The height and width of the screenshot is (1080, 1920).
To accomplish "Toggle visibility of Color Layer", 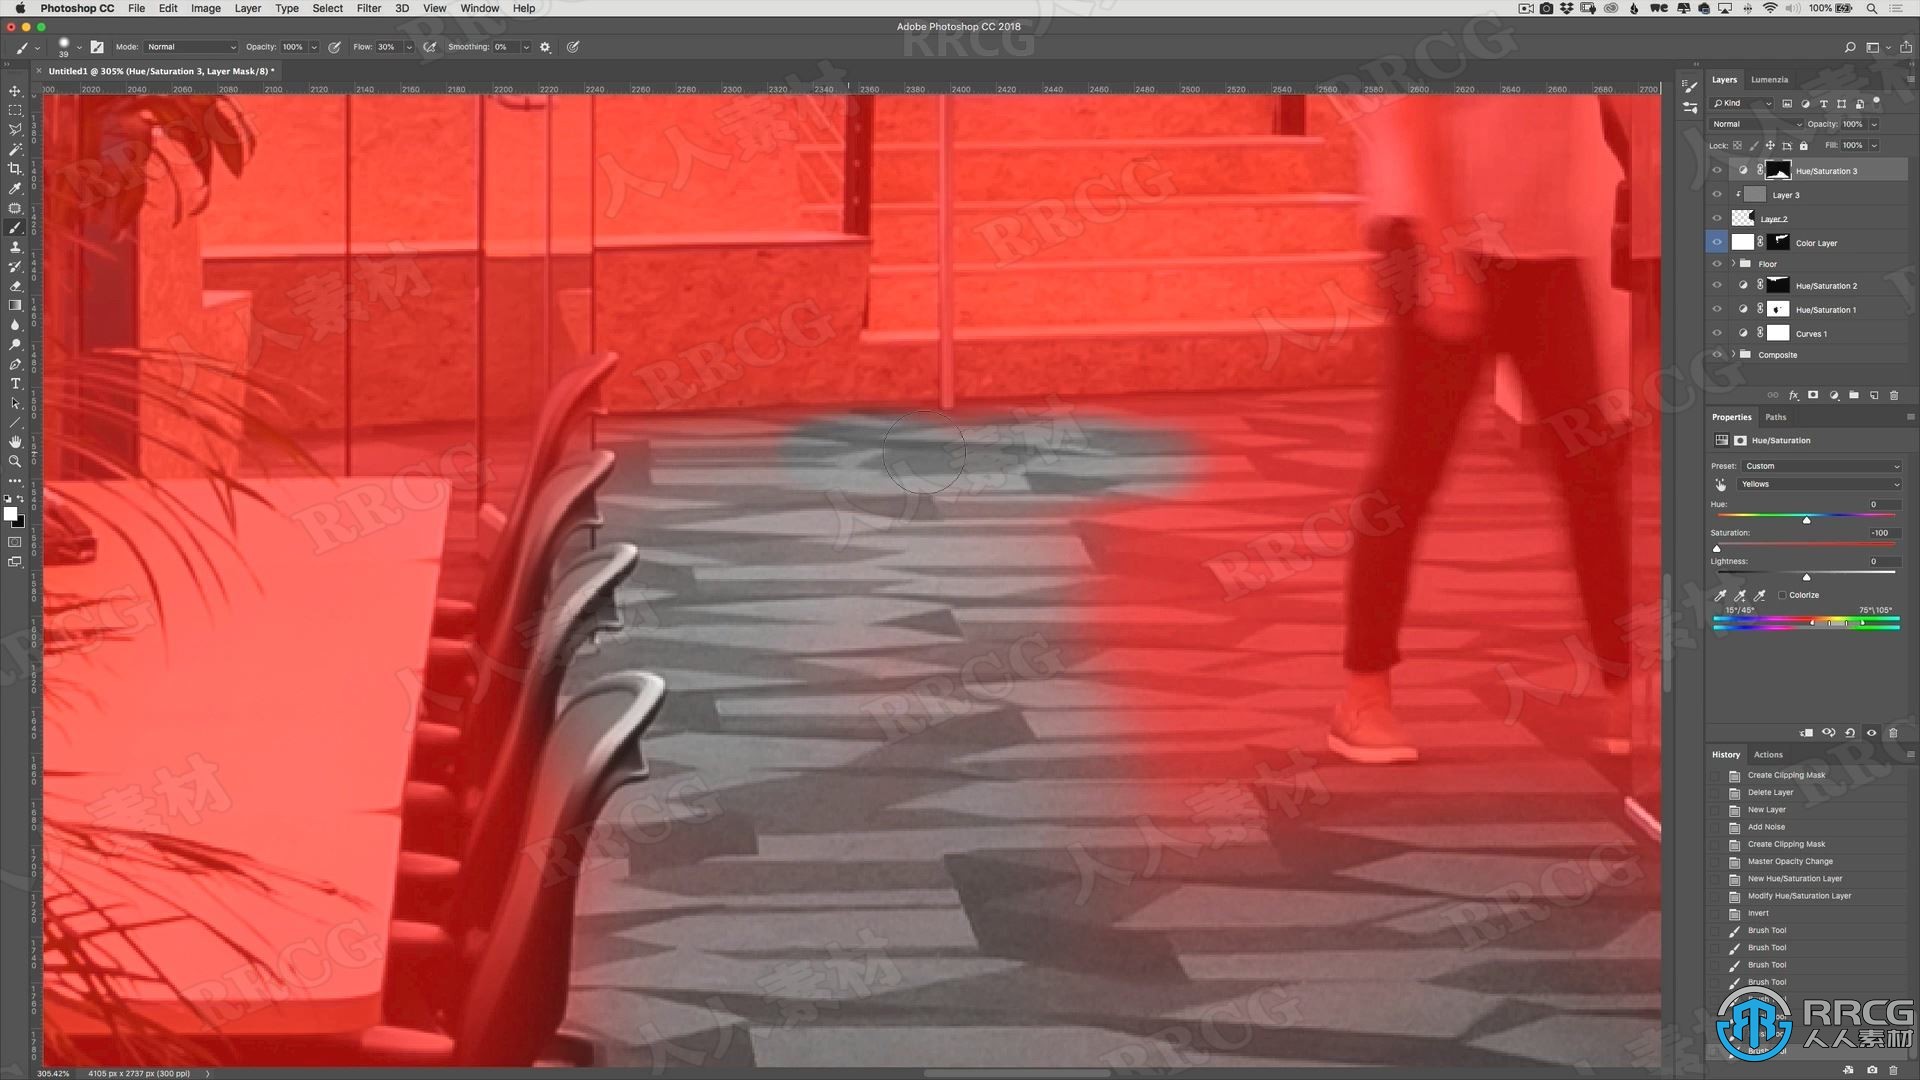I will pyautogui.click(x=1714, y=243).
